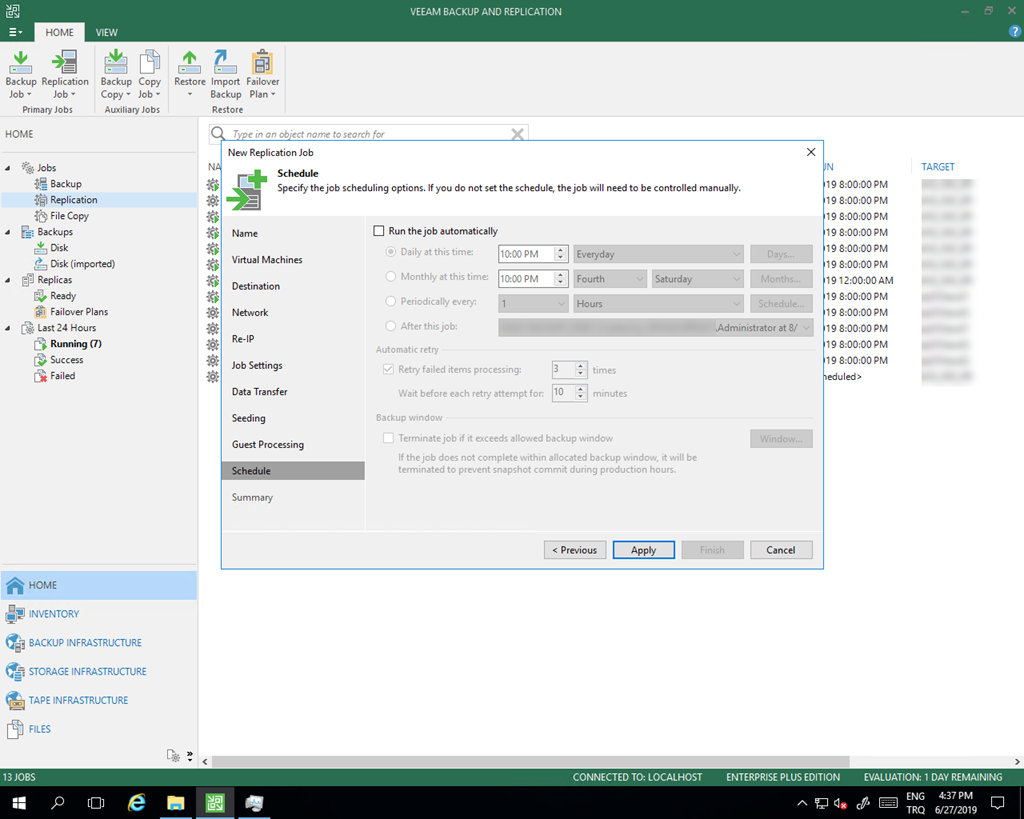The image size is (1024, 819).
Task: Click the help question mark icon
Action: [1014, 31]
